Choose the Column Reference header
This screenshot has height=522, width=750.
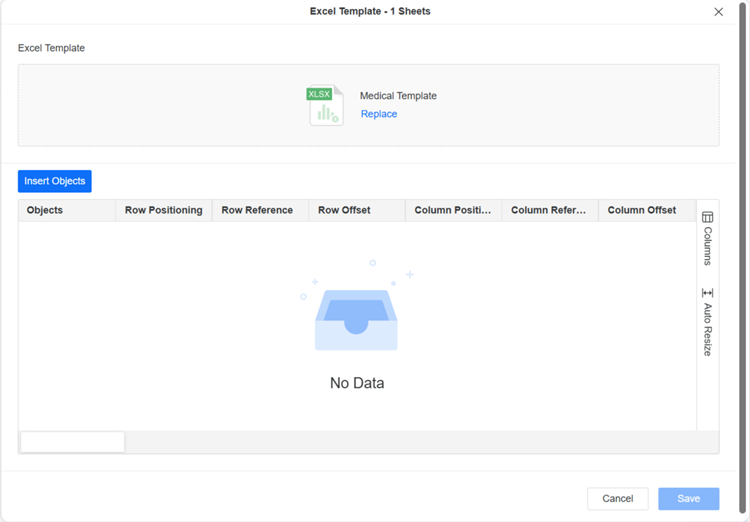pos(548,211)
